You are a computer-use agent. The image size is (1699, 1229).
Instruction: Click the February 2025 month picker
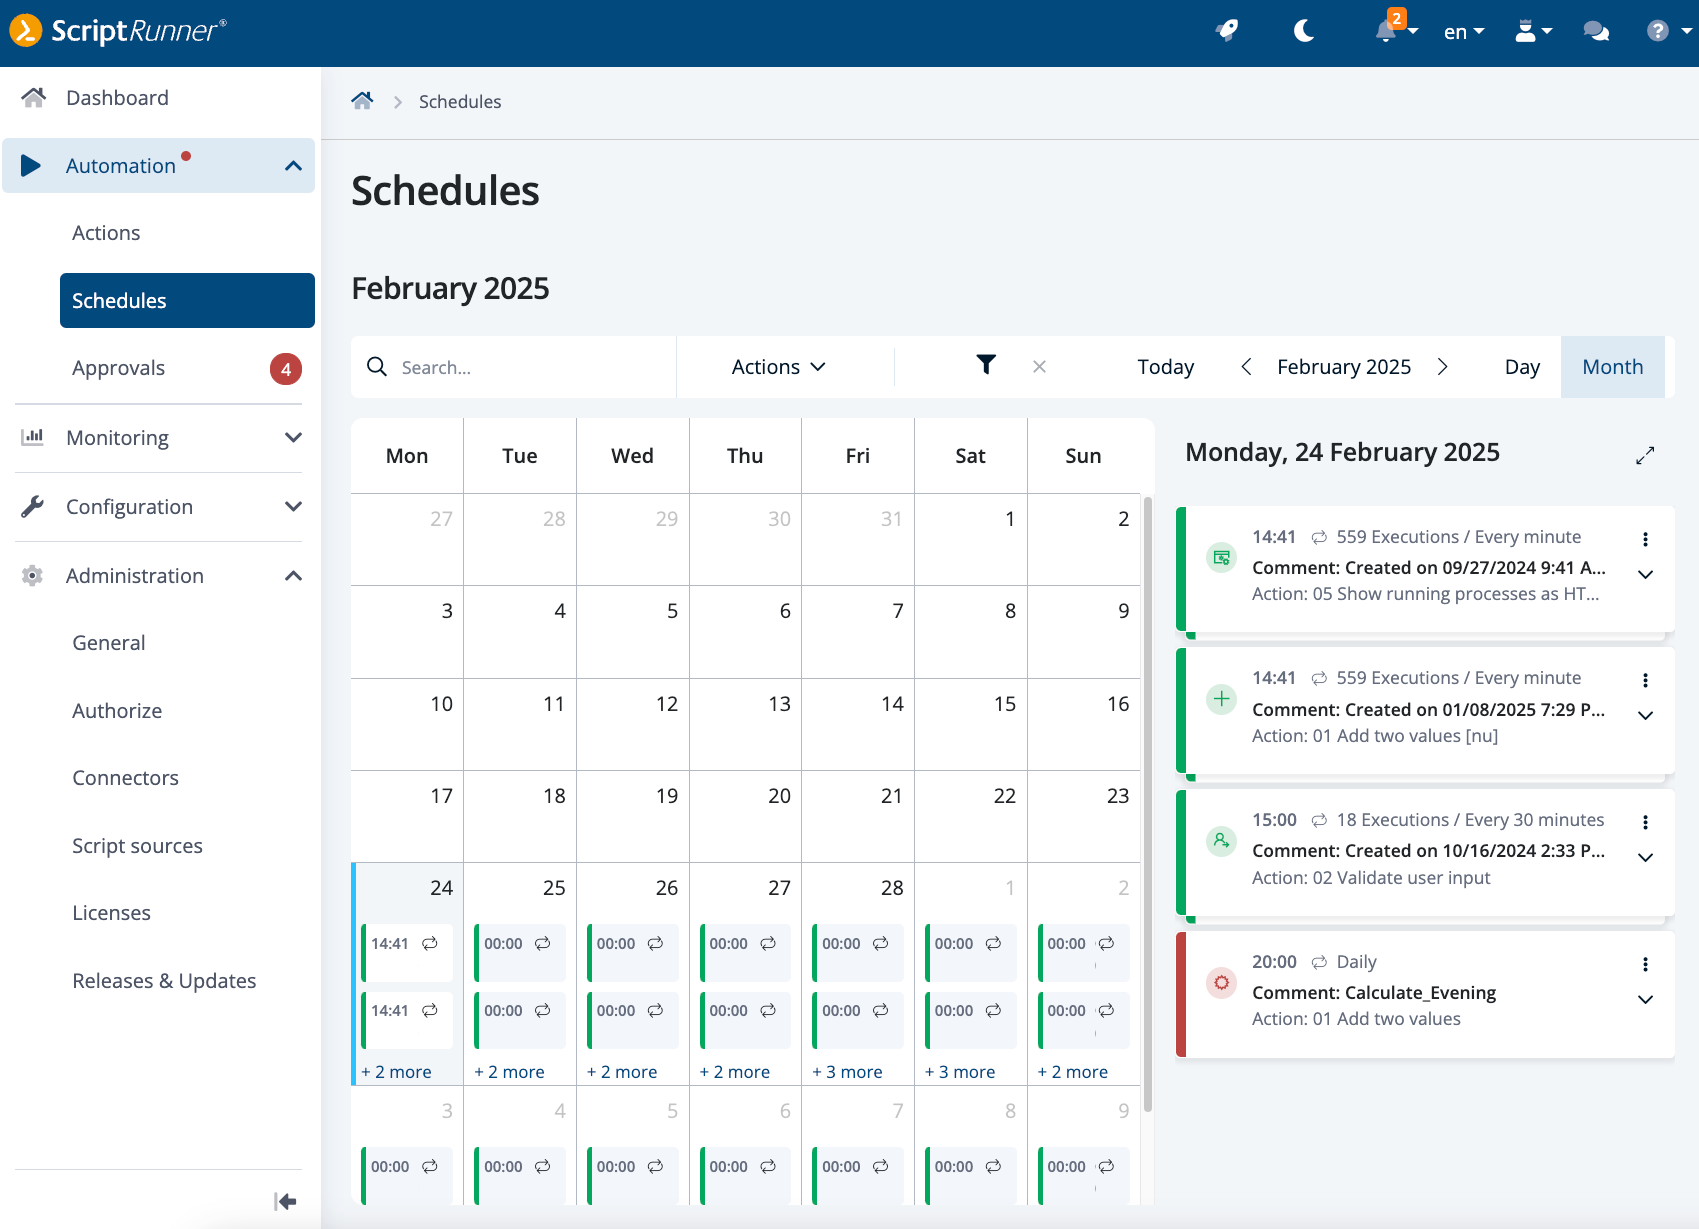[1344, 367]
